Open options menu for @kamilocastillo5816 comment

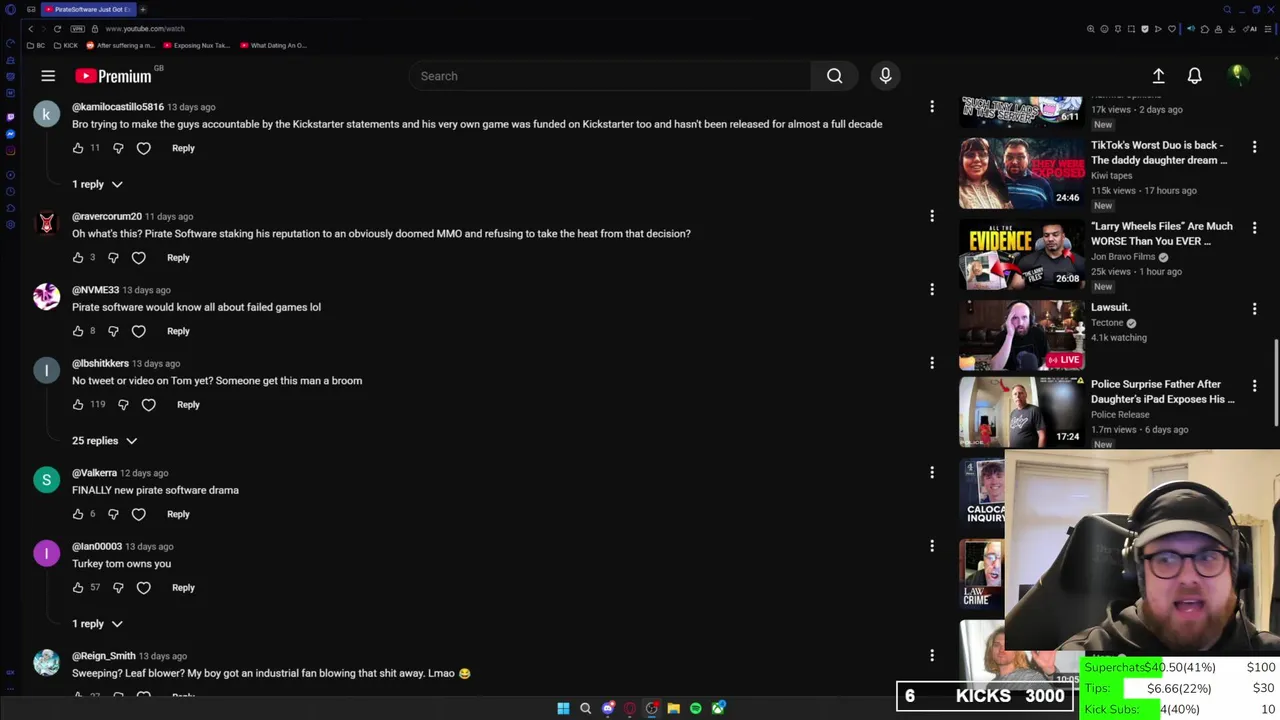click(932, 106)
